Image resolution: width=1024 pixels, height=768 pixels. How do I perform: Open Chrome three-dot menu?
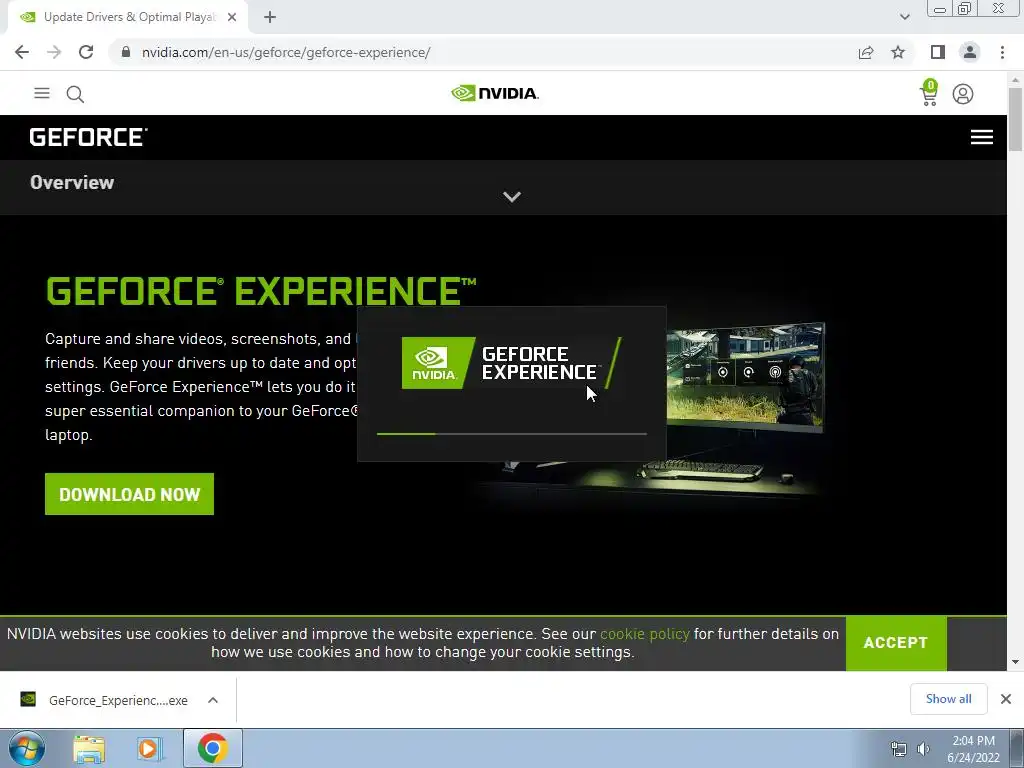coord(1002,52)
